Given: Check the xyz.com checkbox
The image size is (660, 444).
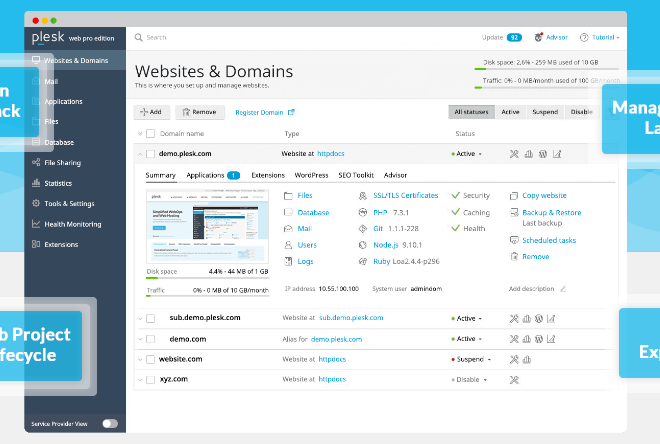Looking at the screenshot, I should (x=150, y=380).
